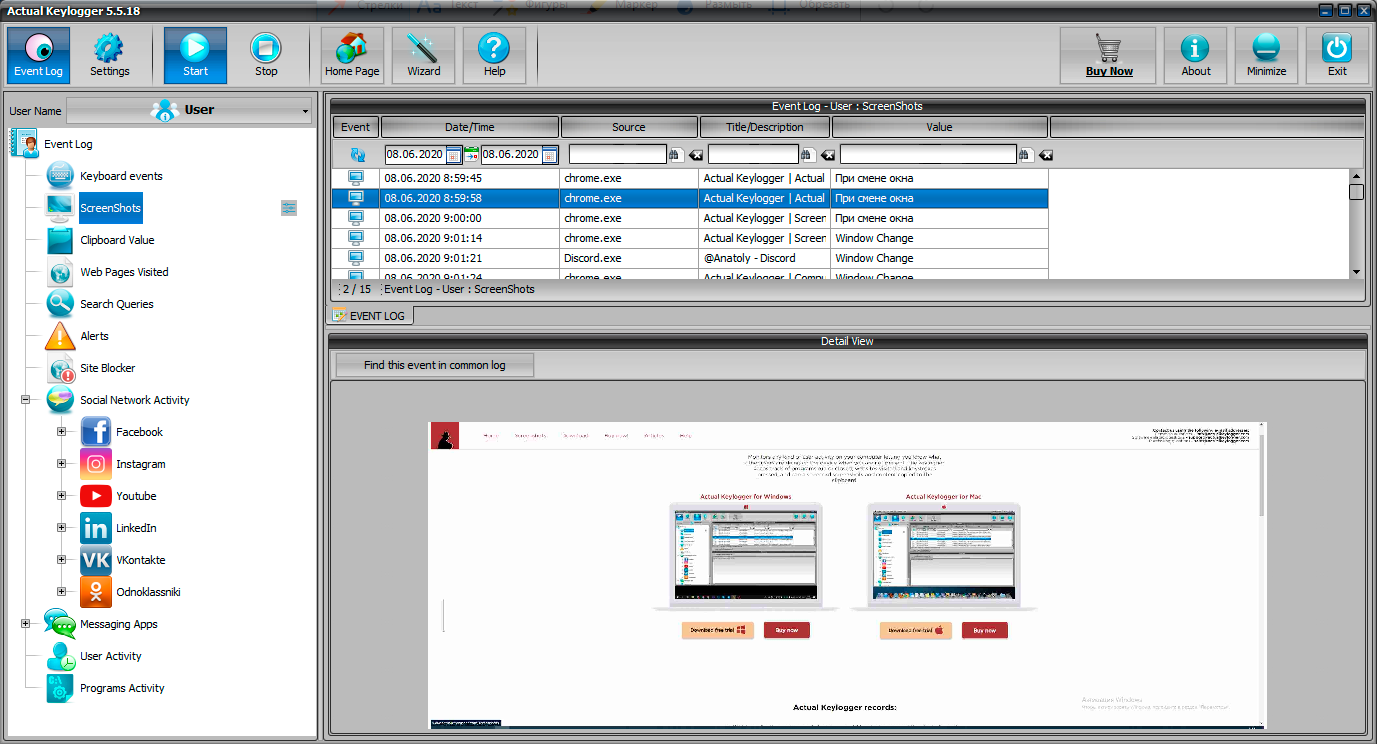Open the About dialog
The image size is (1377, 744).
(1195, 55)
